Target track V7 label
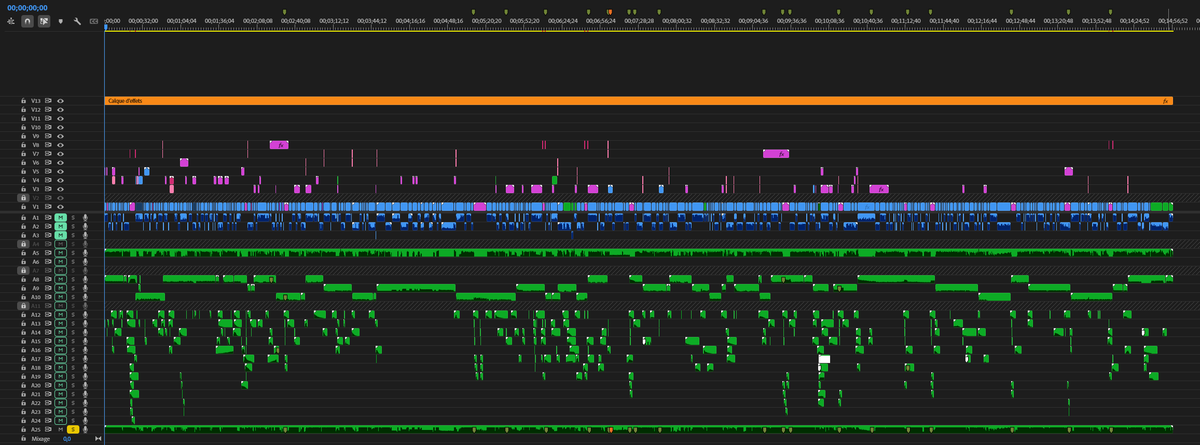Viewport: 1200px width, 445px height. 36,154
